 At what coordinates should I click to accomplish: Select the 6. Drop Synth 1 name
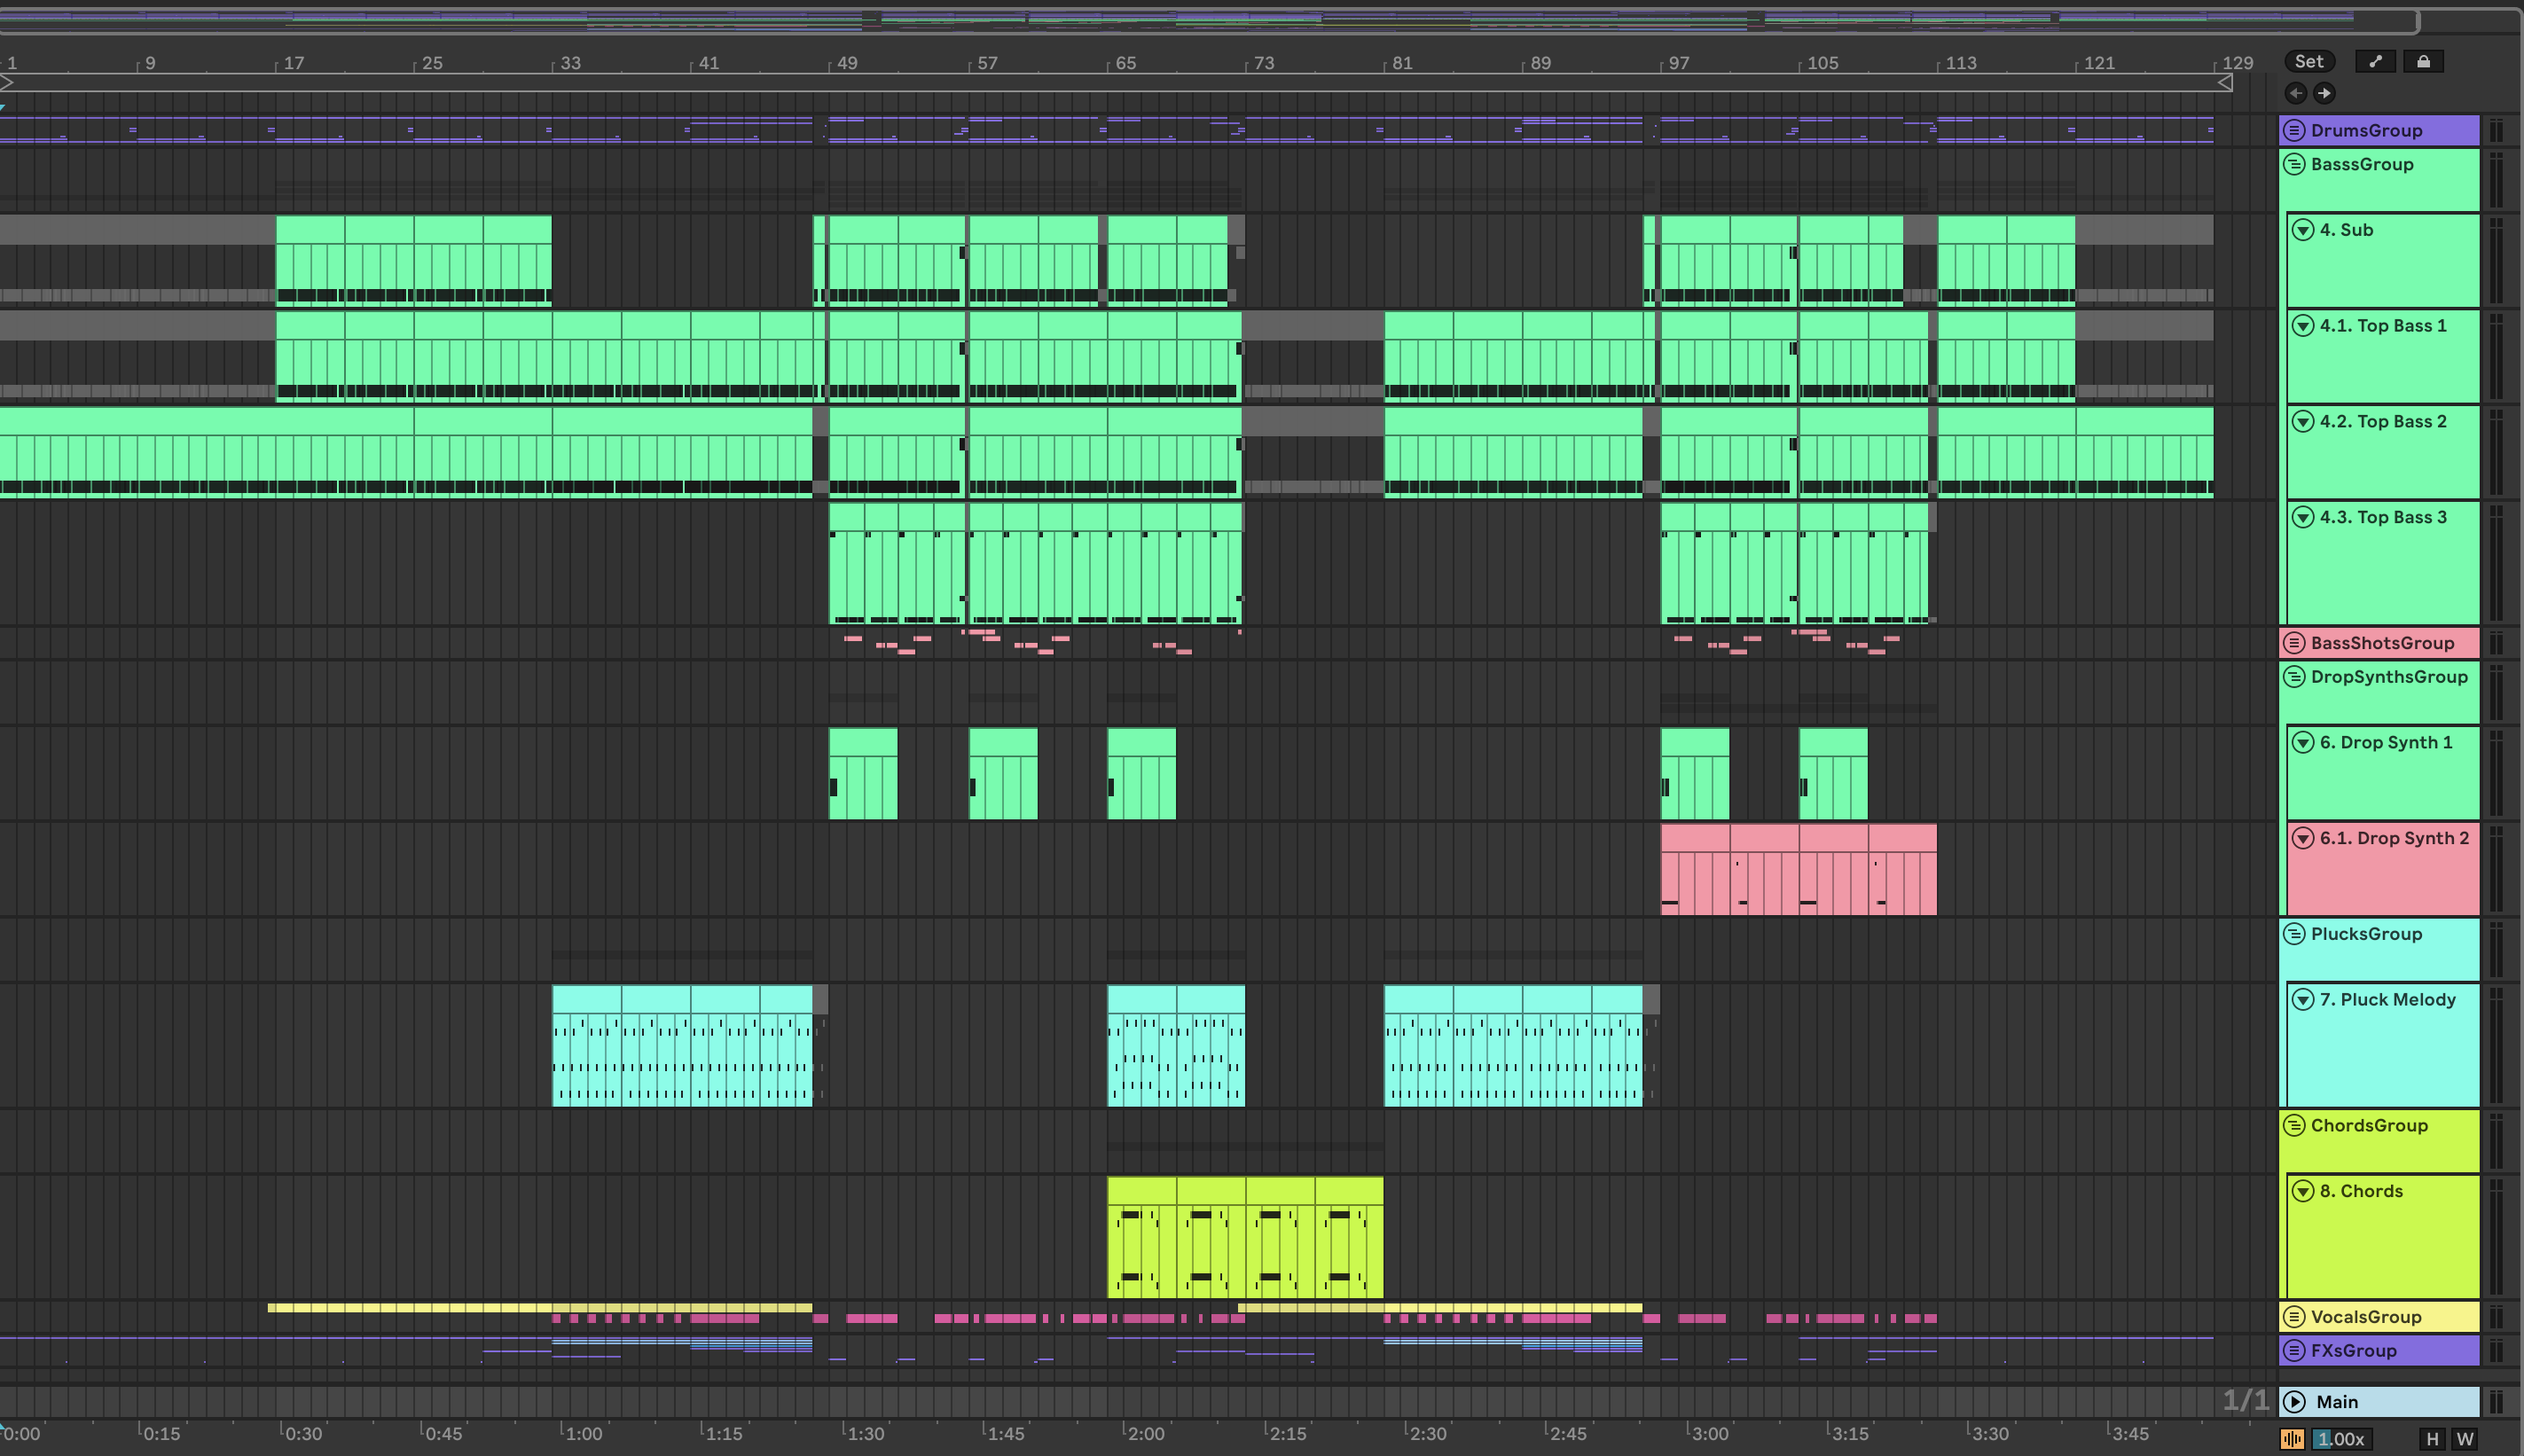[x=2386, y=742]
